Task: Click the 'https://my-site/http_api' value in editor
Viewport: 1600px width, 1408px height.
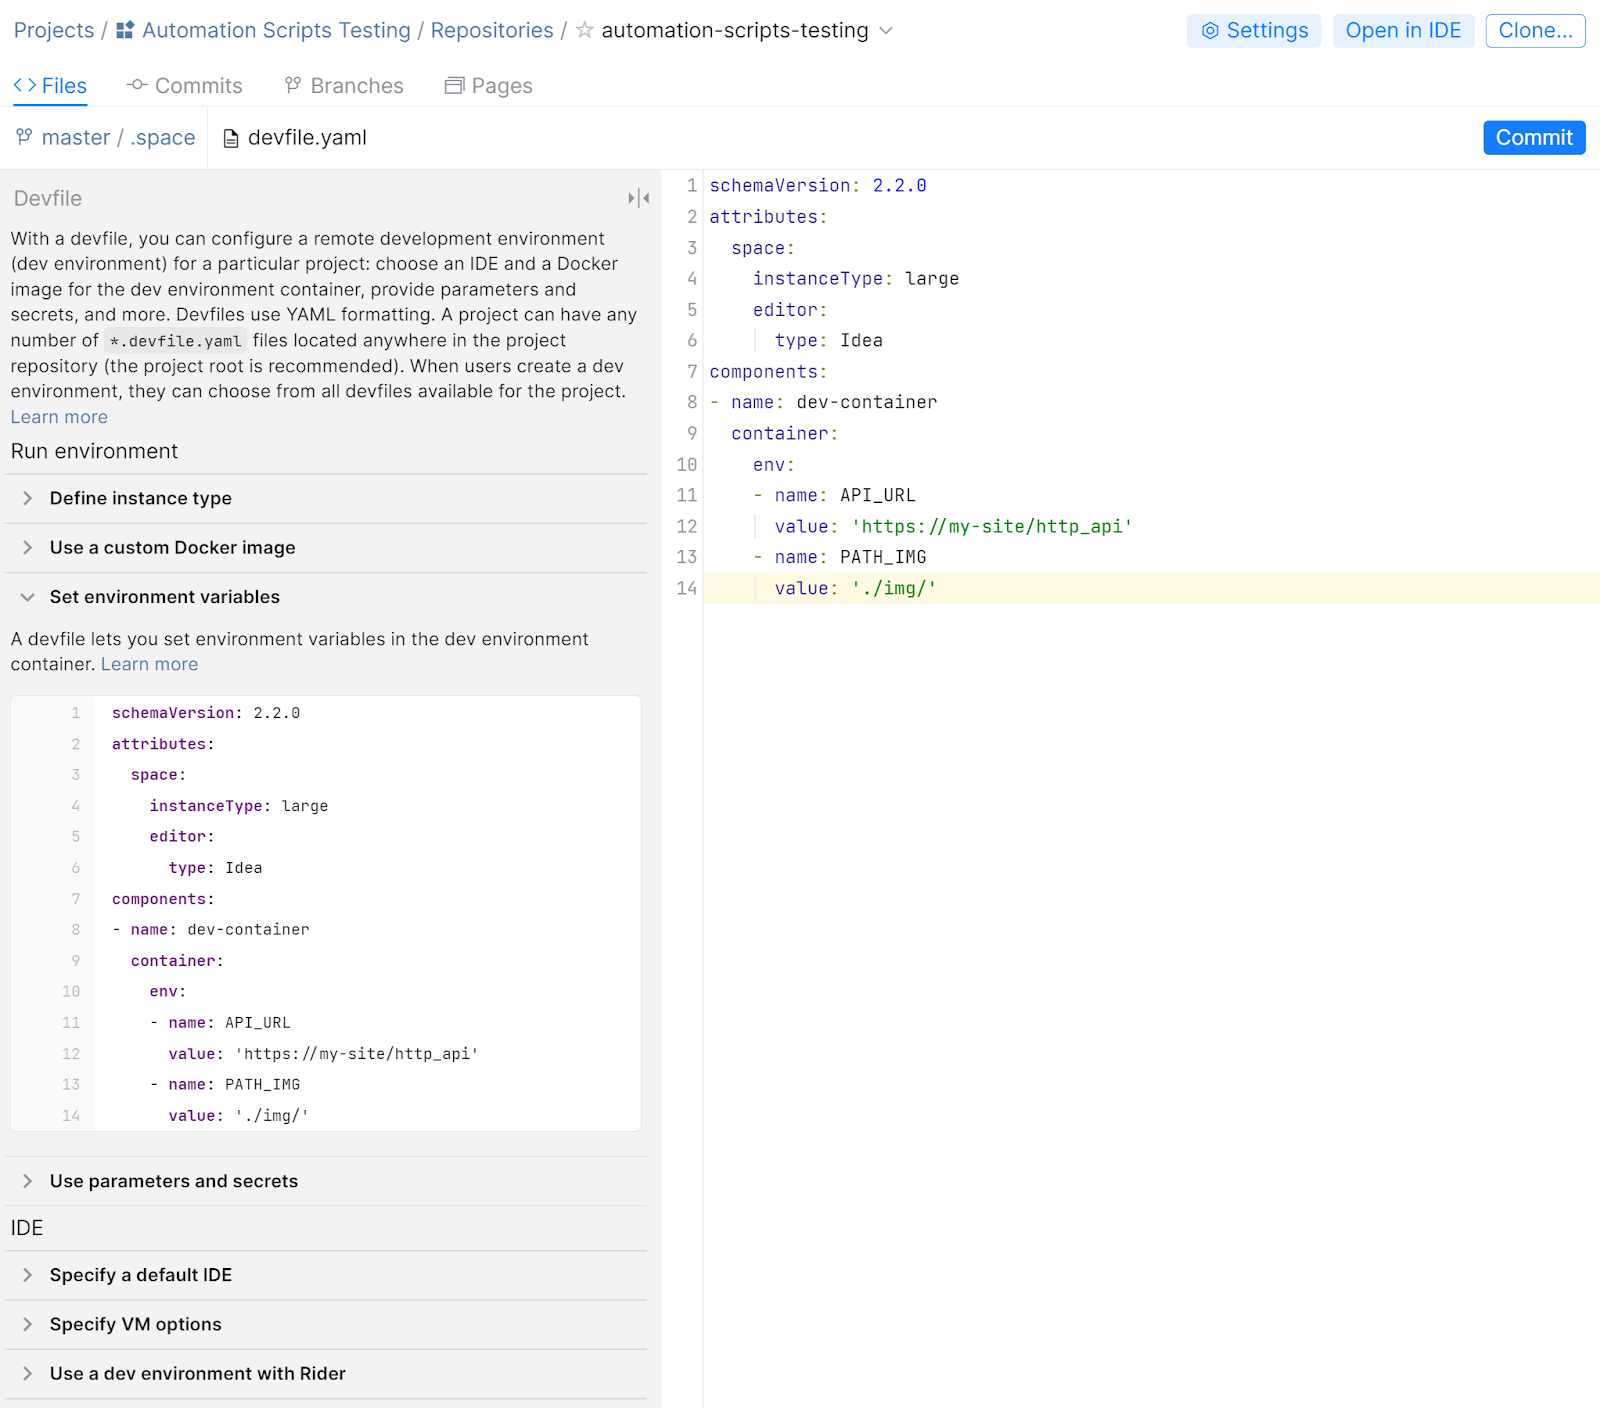Action: pyautogui.click(x=992, y=527)
